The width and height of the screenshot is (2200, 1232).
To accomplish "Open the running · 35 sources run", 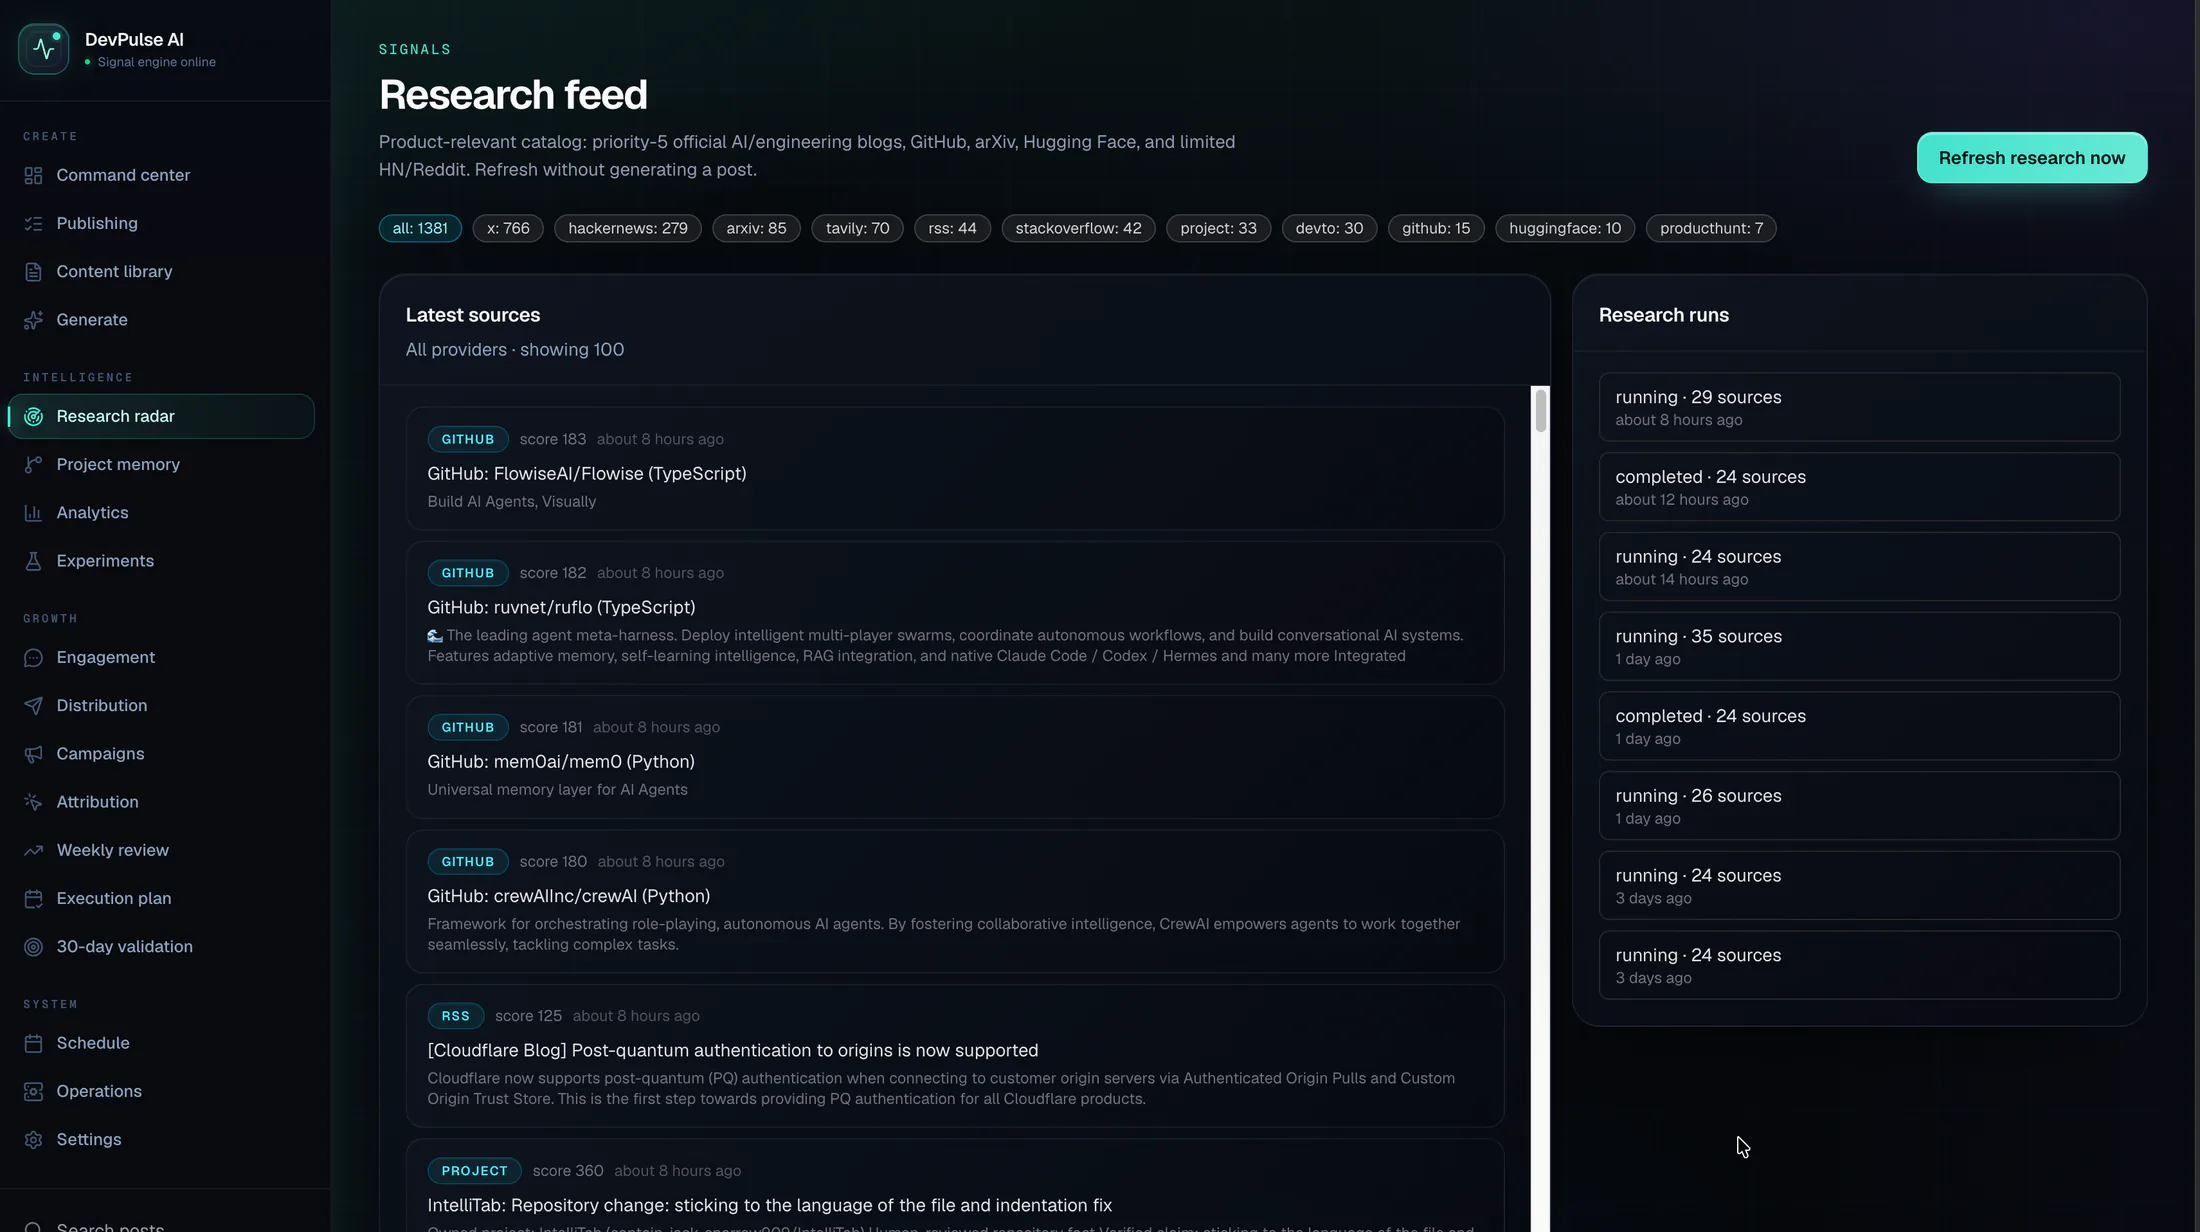I will point(1859,646).
